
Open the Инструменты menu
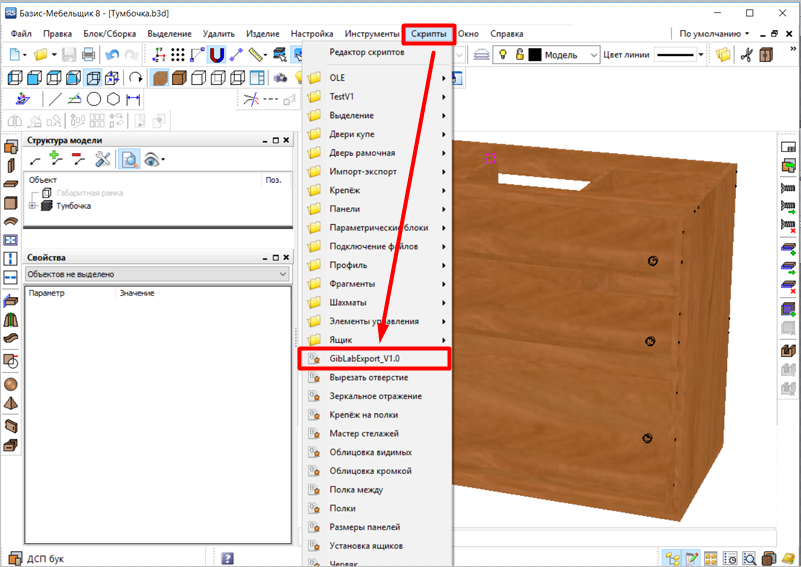(x=372, y=34)
